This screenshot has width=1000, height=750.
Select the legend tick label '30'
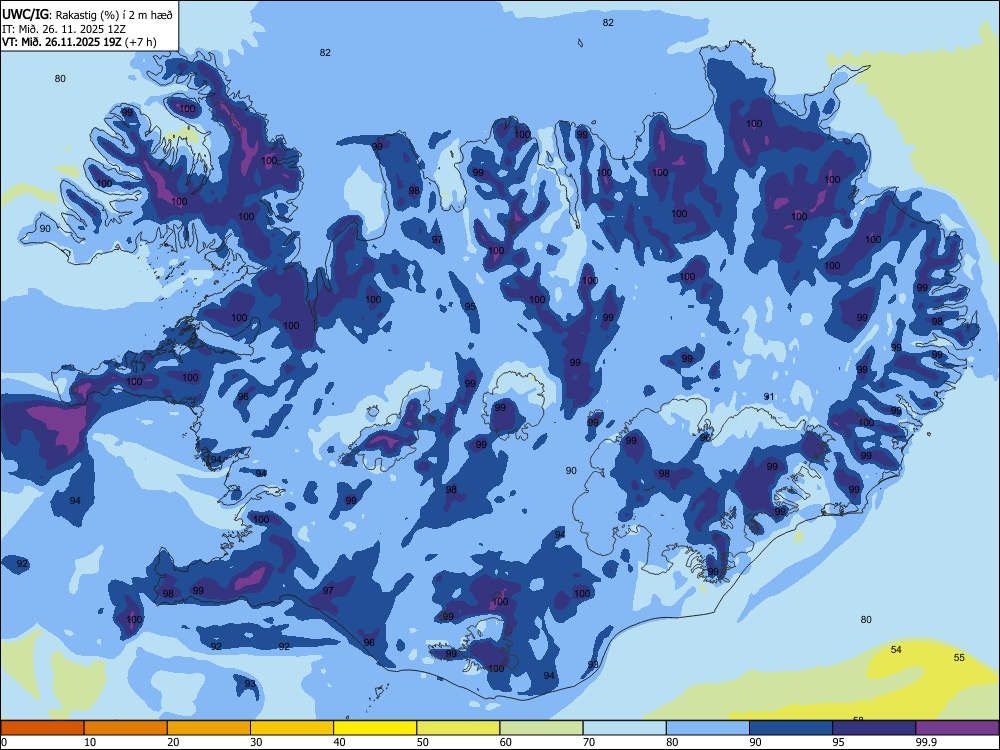(x=256, y=742)
